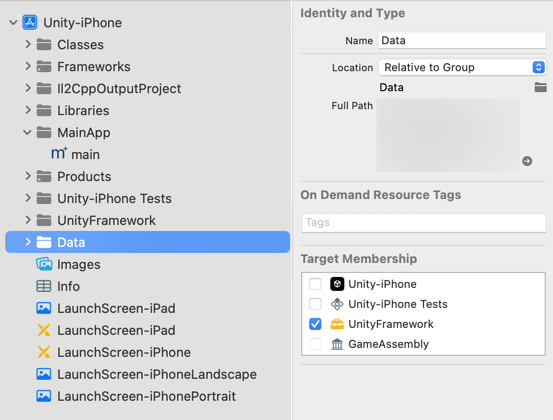Image resolution: width=553 pixels, height=420 pixels.
Task: Enable Unity-iPhone target membership checkbox
Action: click(x=315, y=284)
